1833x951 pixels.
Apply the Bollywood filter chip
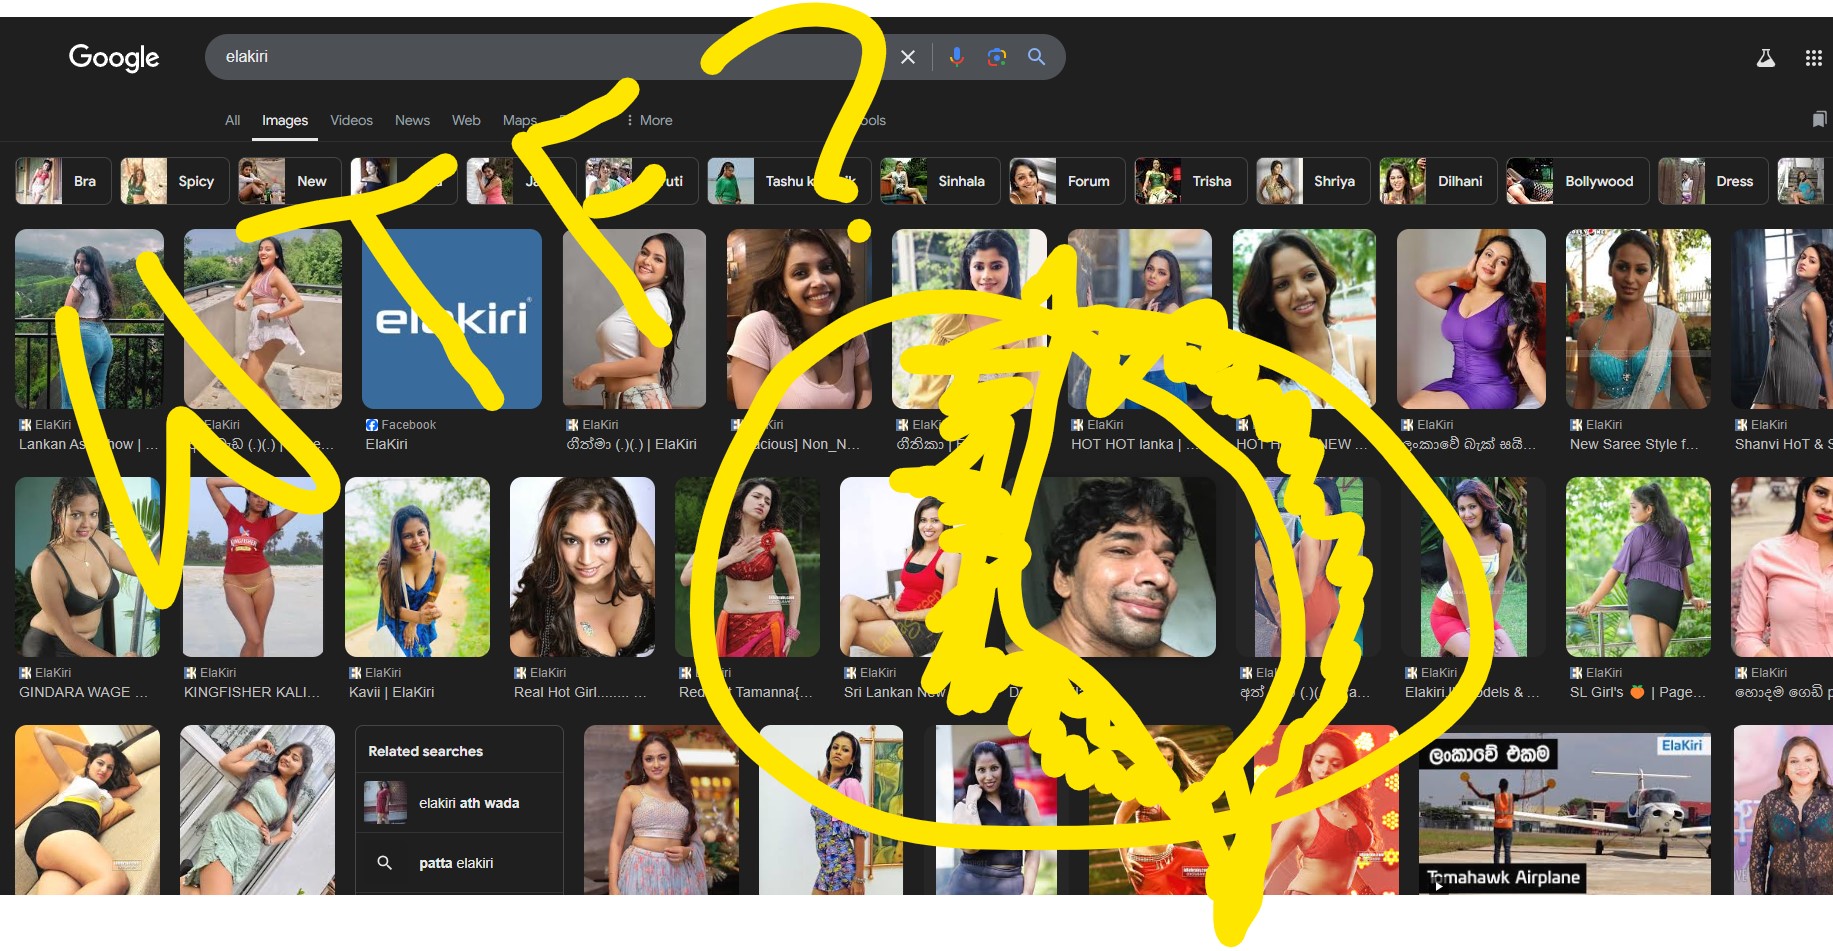point(1578,181)
